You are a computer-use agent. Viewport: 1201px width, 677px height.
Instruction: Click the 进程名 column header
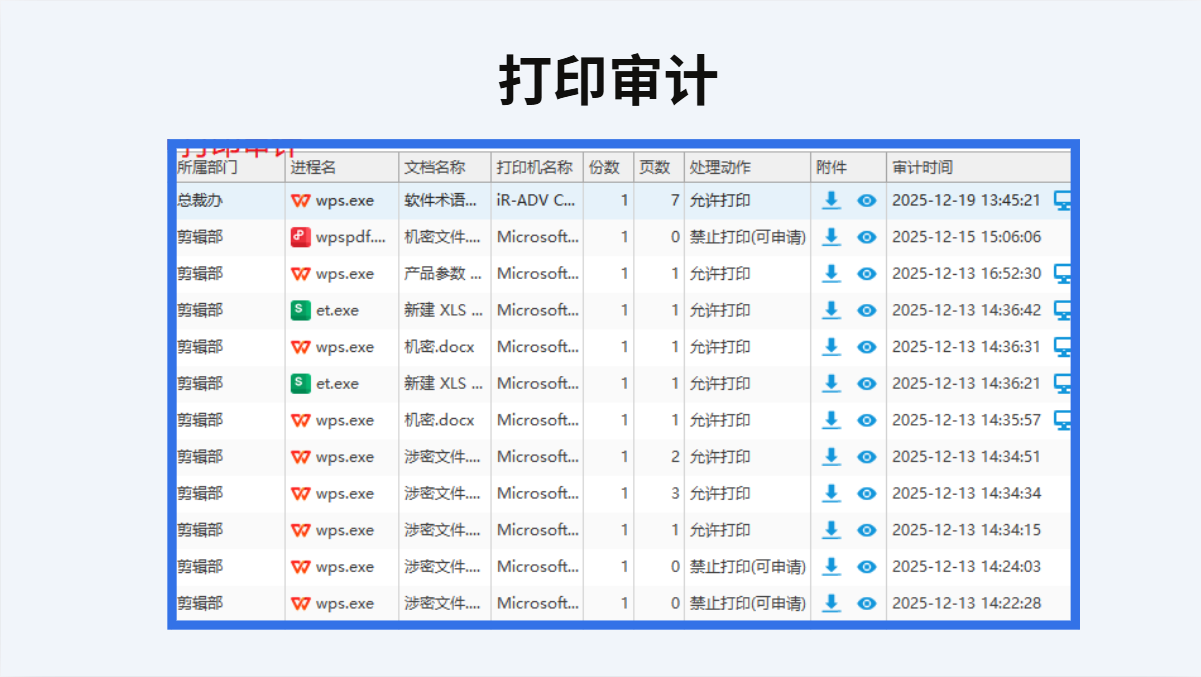pos(314,167)
